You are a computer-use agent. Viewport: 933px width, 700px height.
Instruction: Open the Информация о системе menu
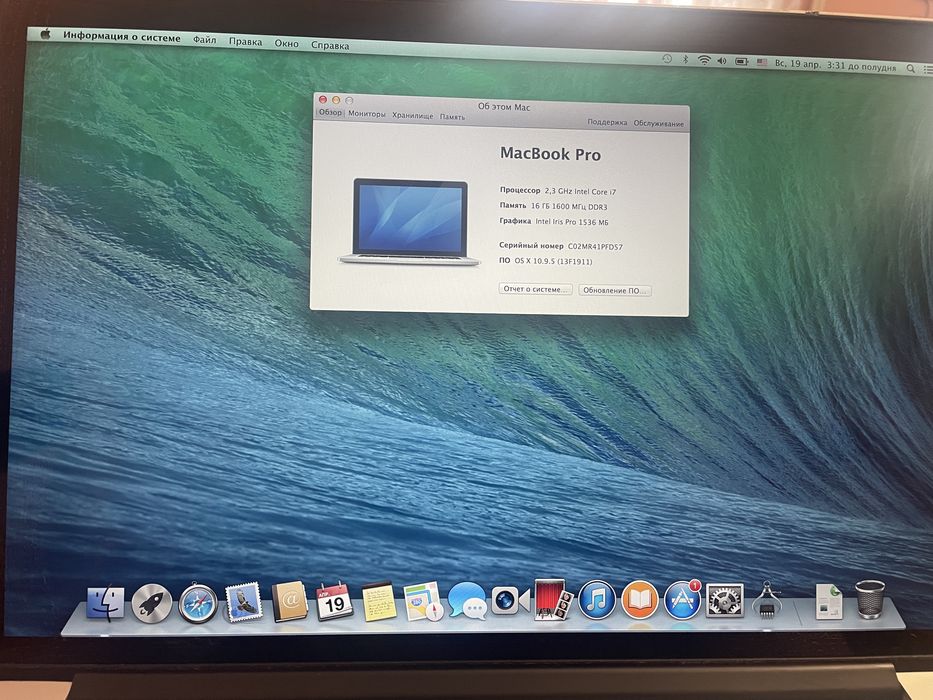tap(121, 37)
